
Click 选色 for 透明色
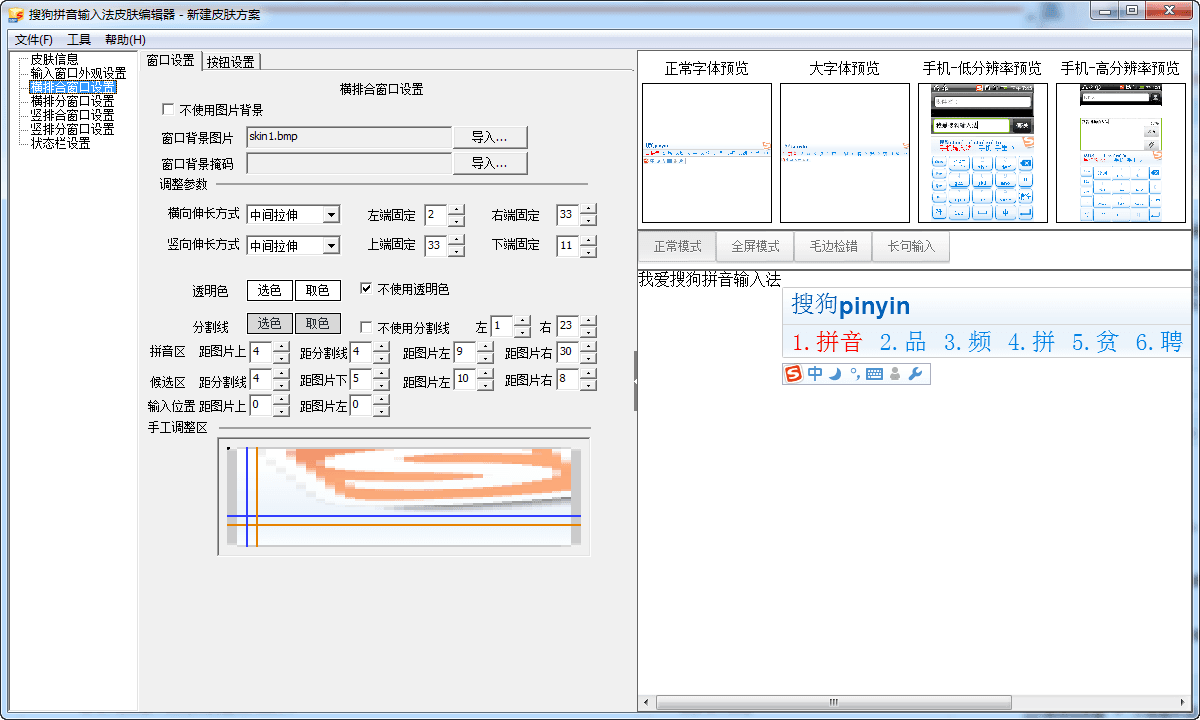click(x=270, y=291)
